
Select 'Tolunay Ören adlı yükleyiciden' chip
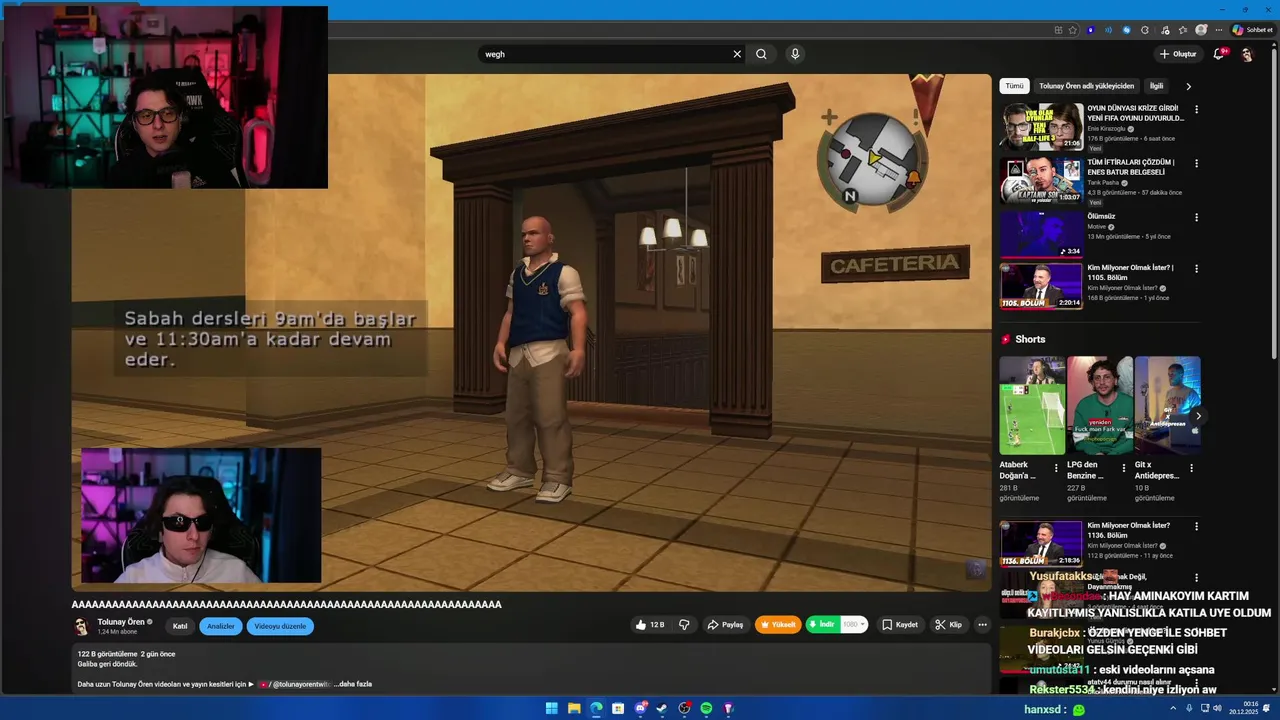(1086, 86)
